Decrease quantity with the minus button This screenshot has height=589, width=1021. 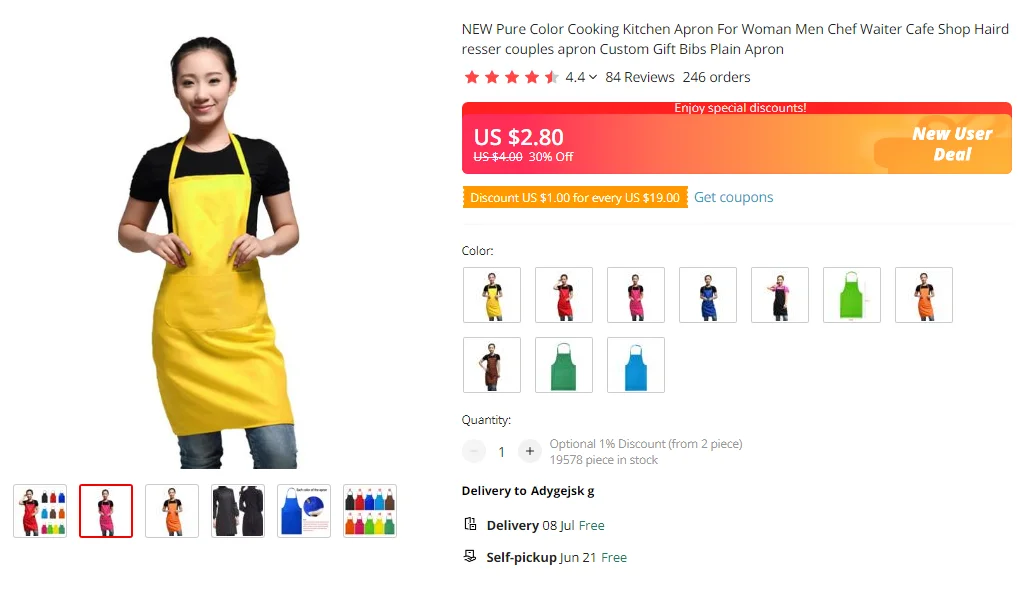click(473, 451)
